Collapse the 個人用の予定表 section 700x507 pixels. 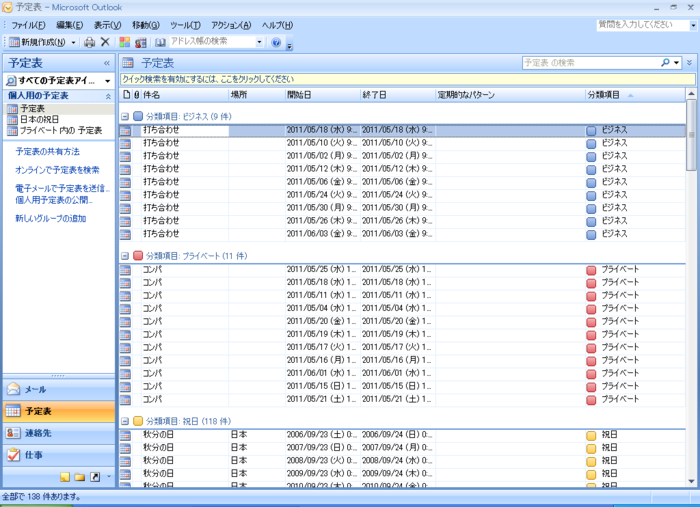pos(108,96)
